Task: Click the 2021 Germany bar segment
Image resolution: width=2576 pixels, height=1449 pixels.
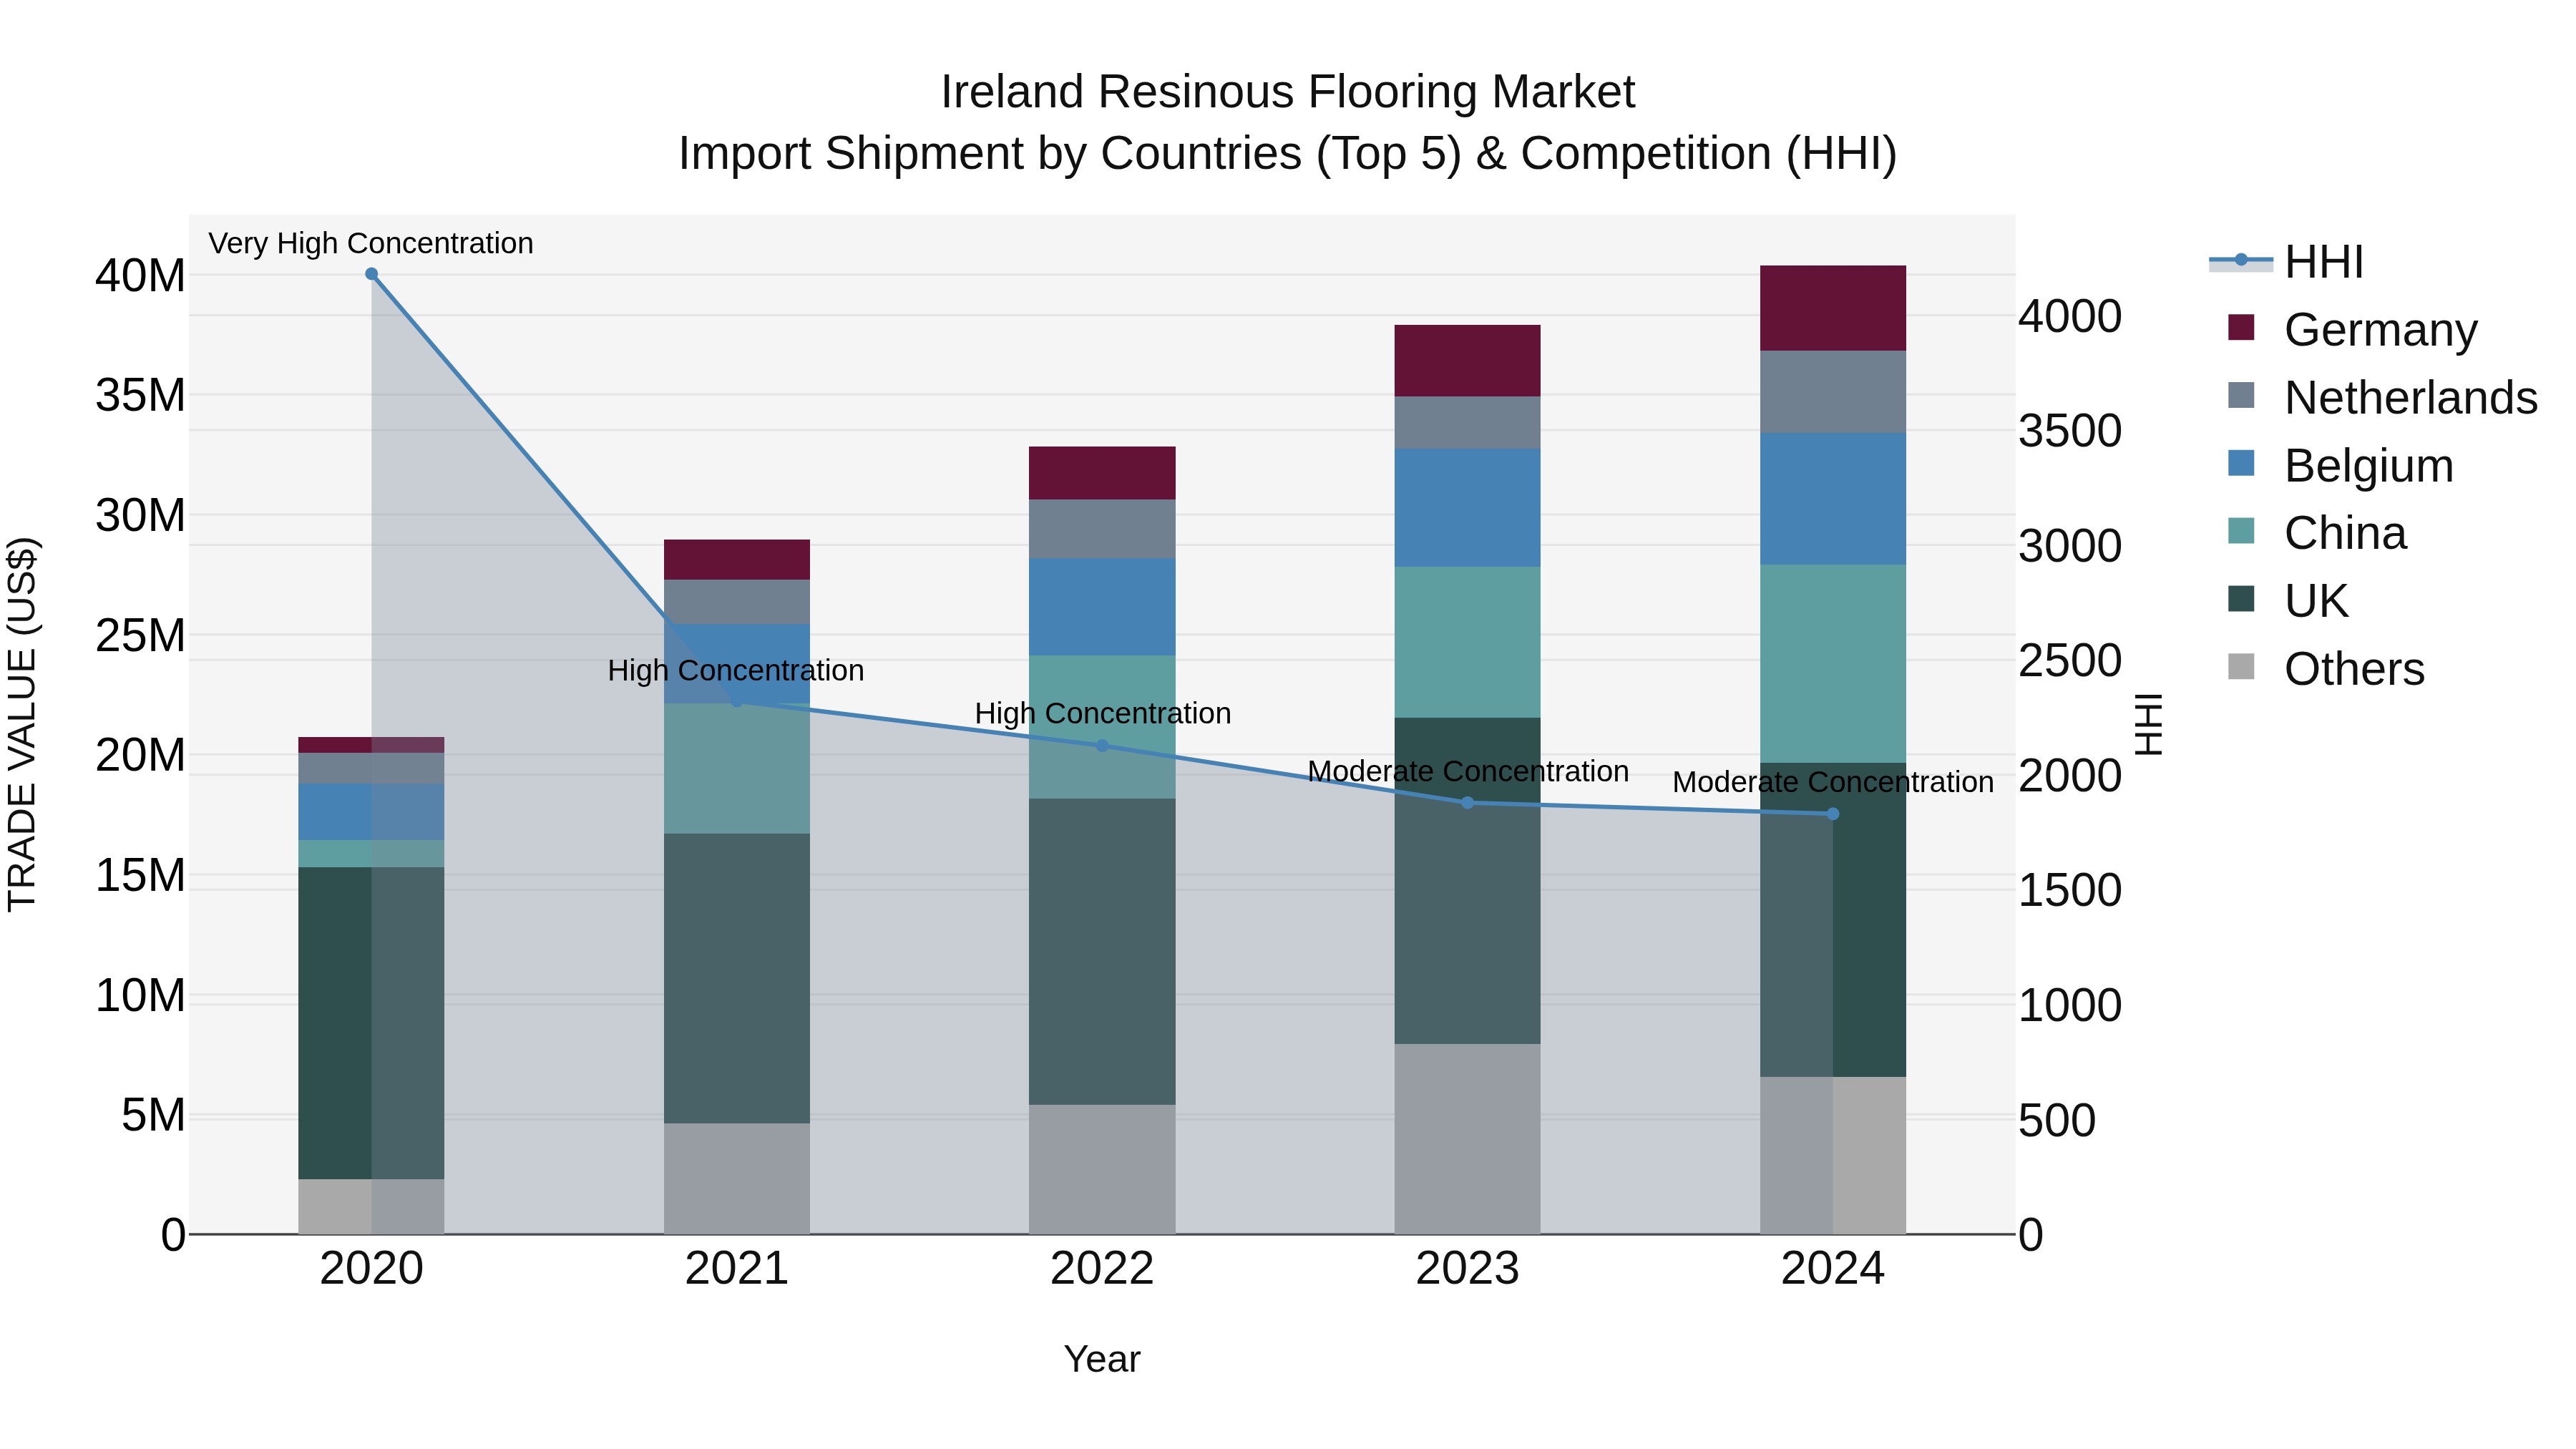Action: tap(737, 560)
